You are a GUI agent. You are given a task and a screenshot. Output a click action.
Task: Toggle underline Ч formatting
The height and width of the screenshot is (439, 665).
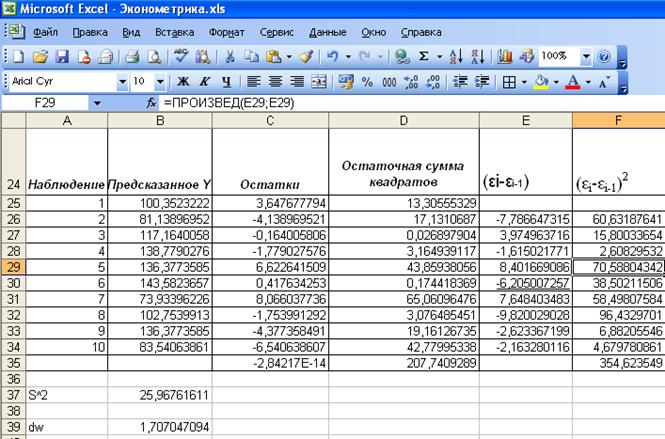pyautogui.click(x=226, y=81)
